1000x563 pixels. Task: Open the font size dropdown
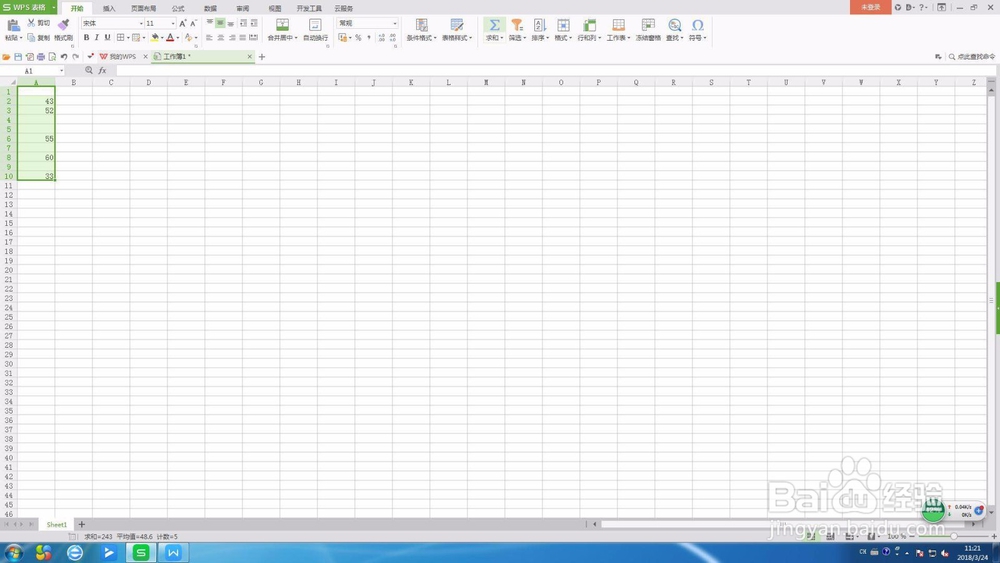[x=173, y=24]
